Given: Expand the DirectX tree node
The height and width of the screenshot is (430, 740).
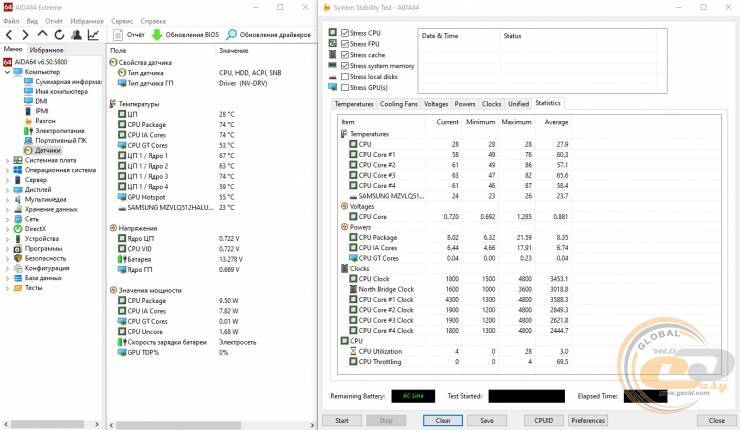Looking at the screenshot, I should pos(7,229).
